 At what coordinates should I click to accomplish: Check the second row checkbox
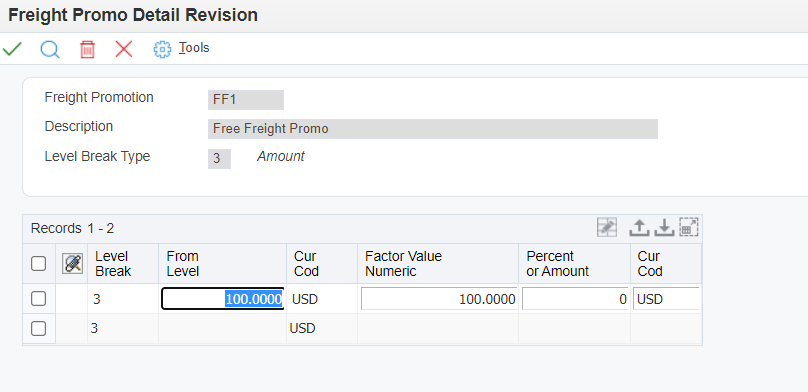(38, 328)
